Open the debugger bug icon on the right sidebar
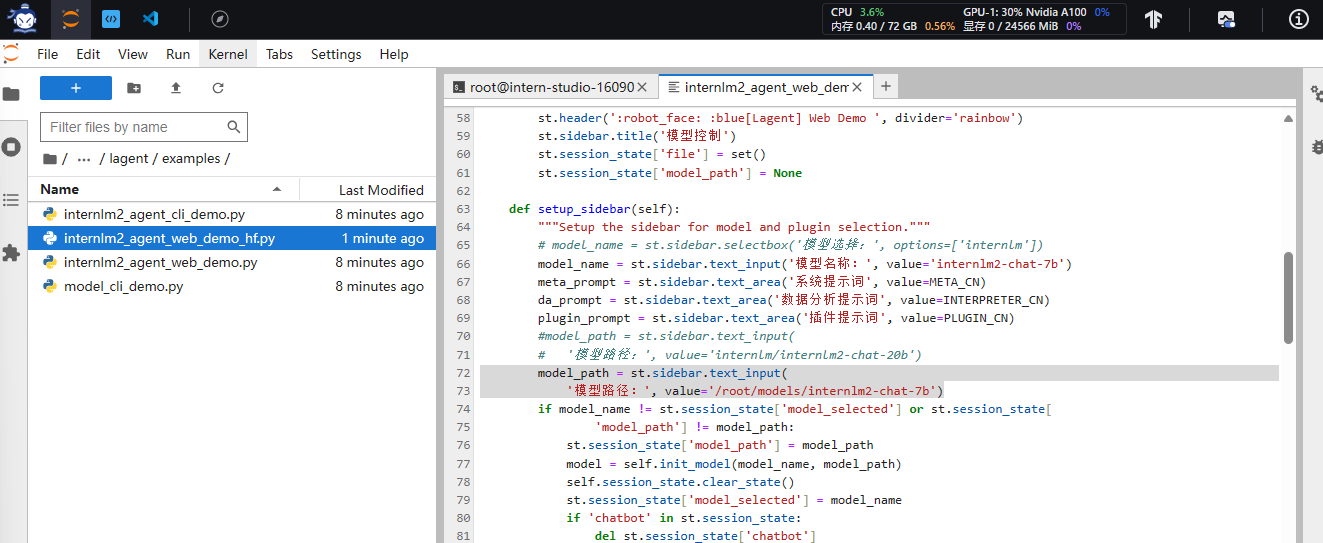 coord(1315,146)
